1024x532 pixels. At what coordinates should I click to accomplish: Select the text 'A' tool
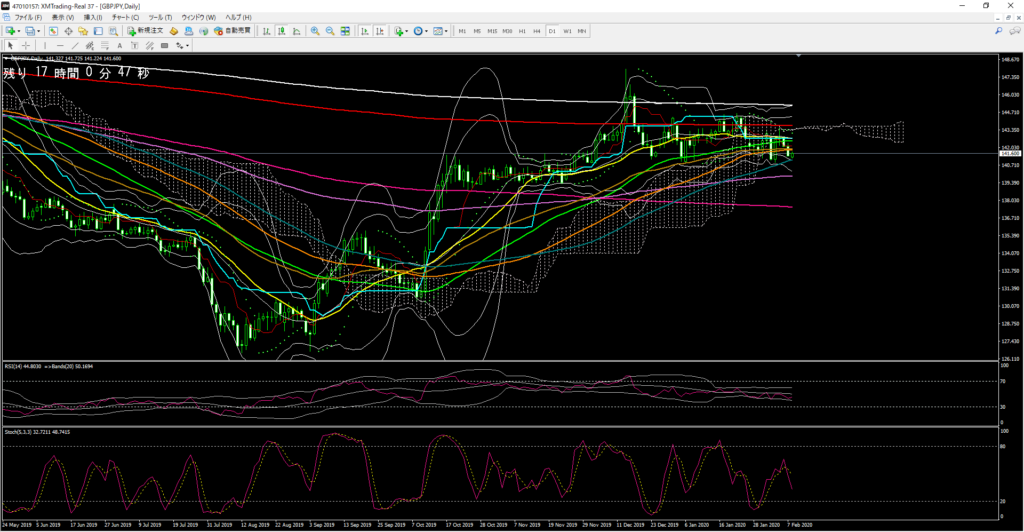pyautogui.click(x=120, y=46)
